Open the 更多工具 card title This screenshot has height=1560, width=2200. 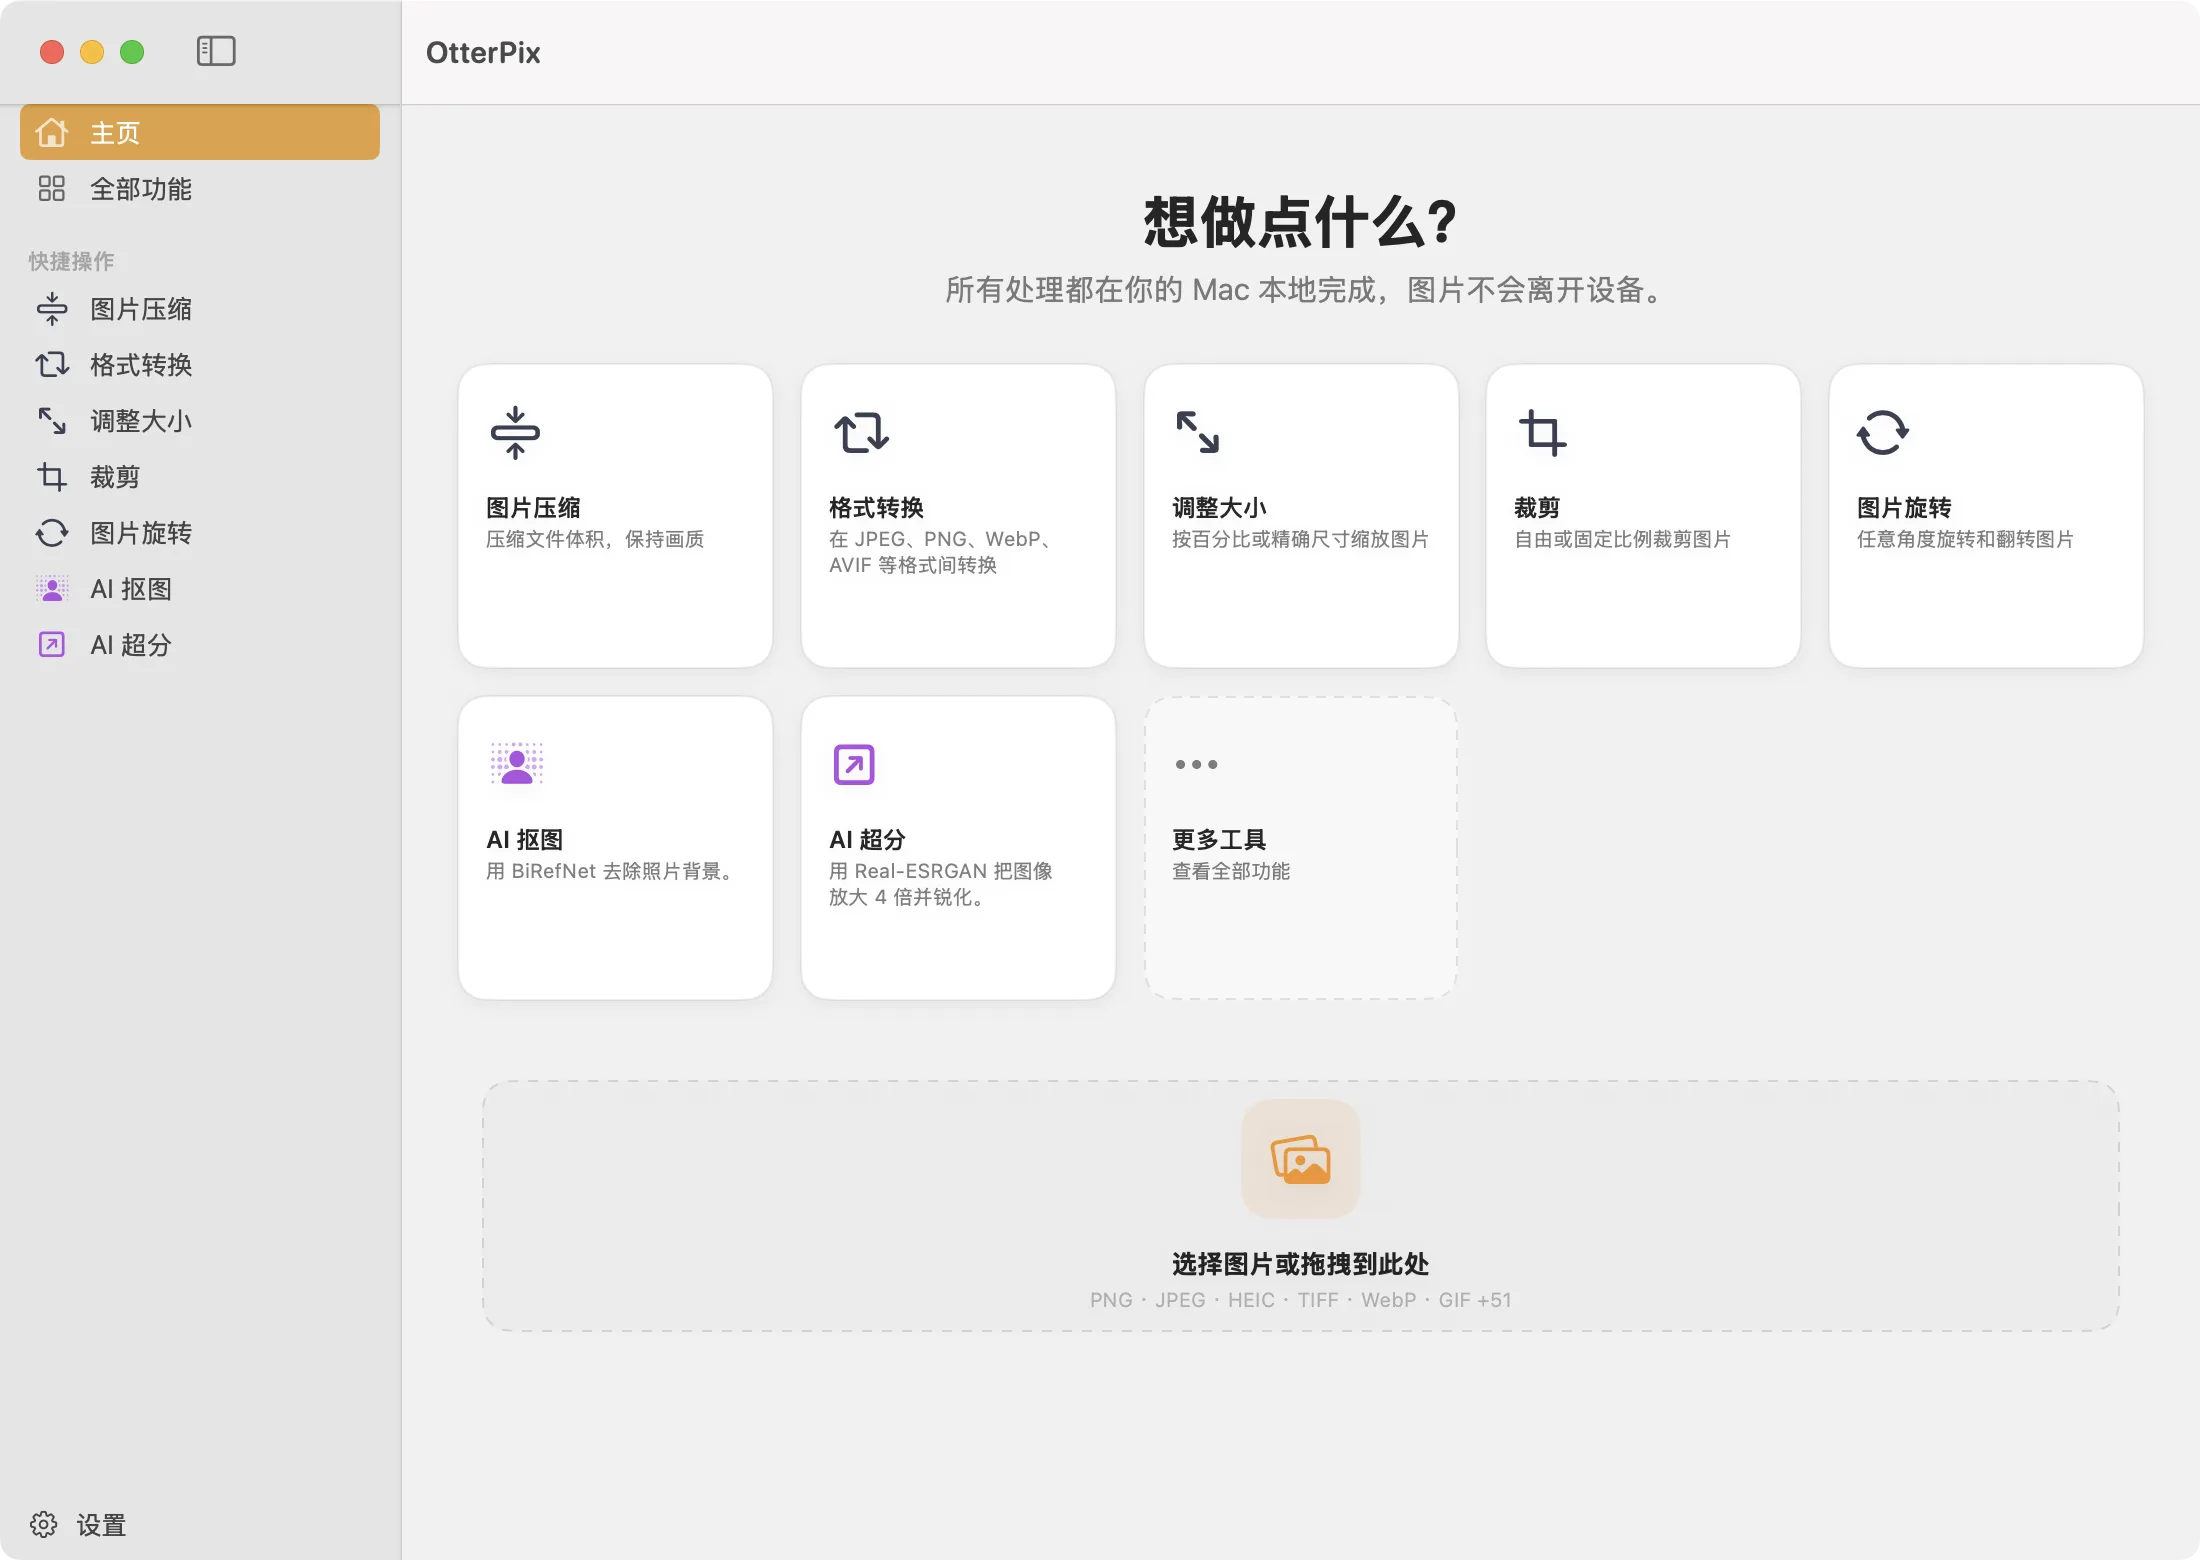(x=1219, y=840)
